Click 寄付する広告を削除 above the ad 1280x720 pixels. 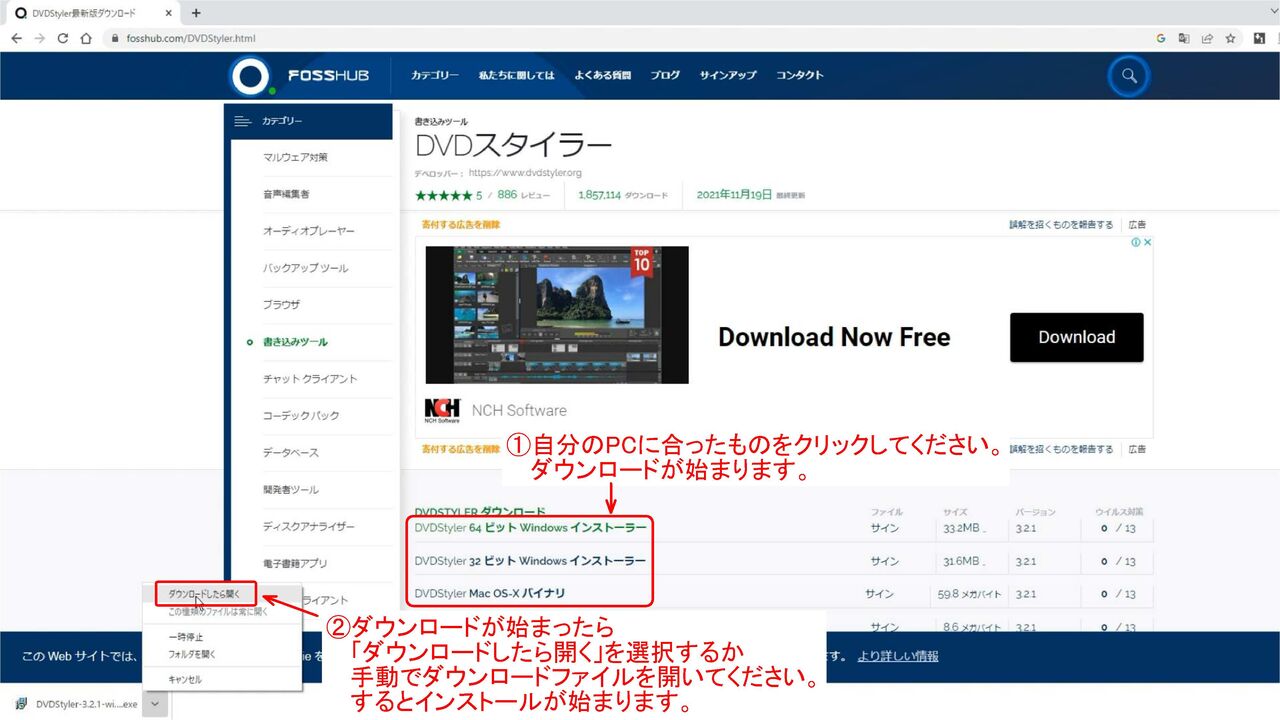pyautogui.click(x=460, y=225)
